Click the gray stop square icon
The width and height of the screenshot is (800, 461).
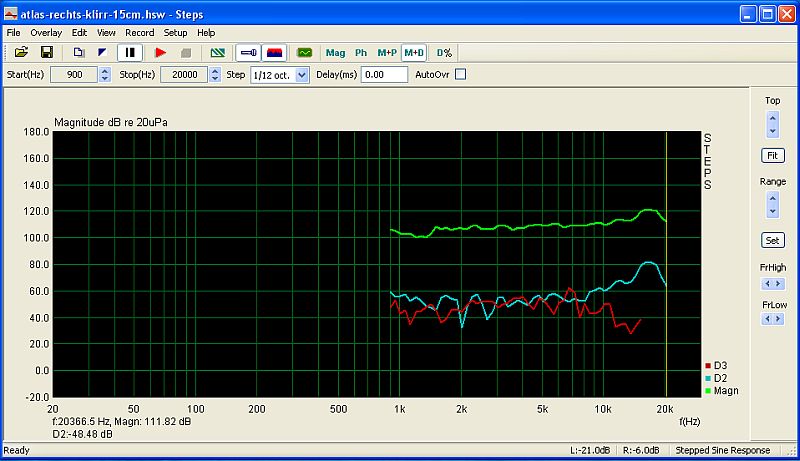184,52
